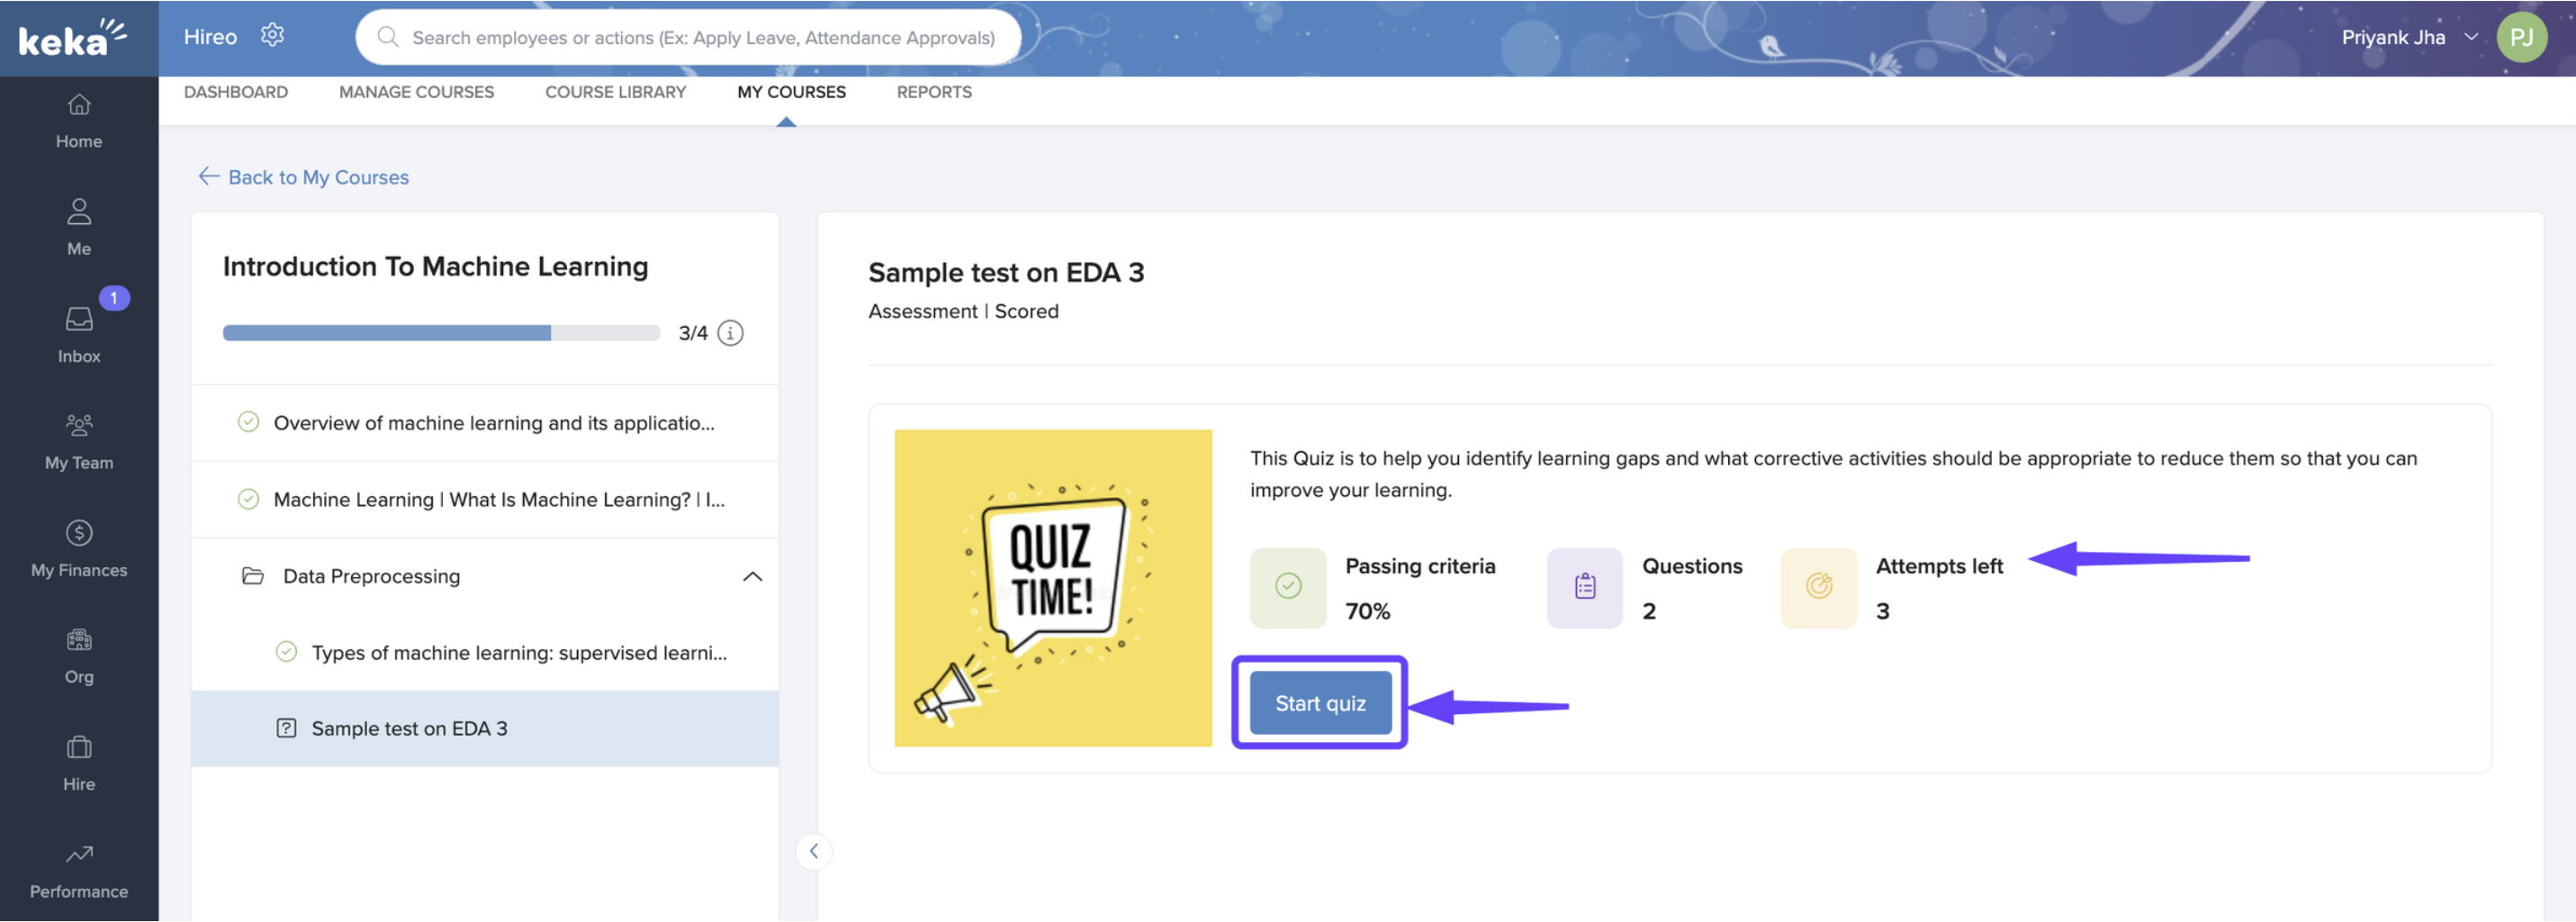
Task: Click the Hireo settings gear icon
Action: (272, 36)
